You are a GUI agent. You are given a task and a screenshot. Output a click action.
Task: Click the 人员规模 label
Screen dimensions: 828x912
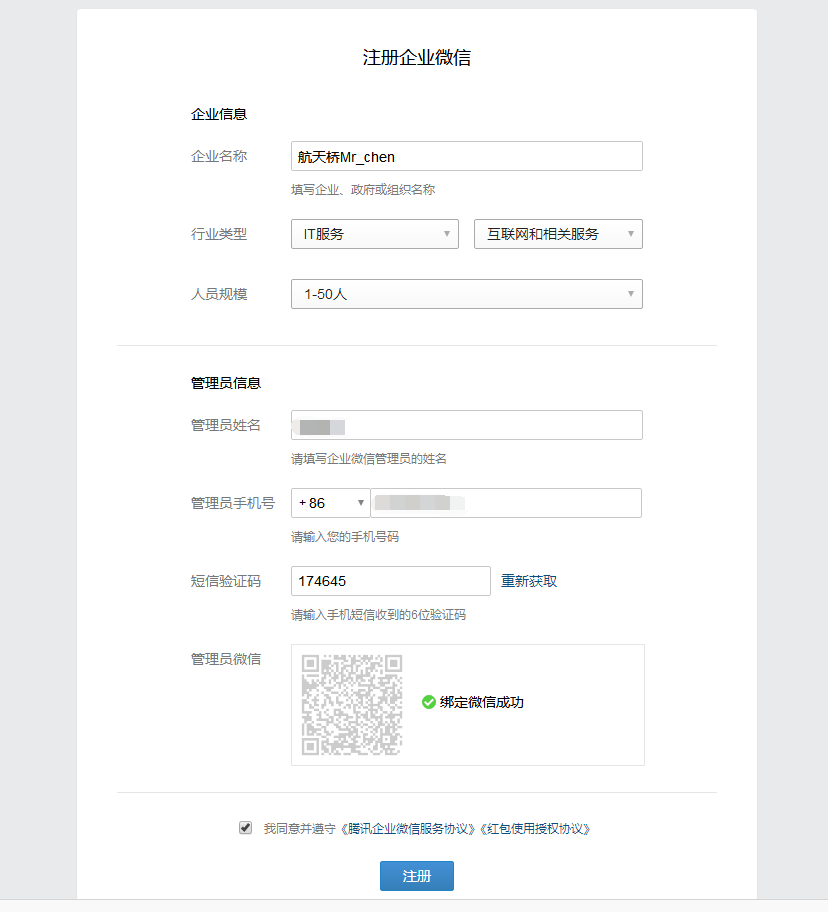tap(219, 294)
